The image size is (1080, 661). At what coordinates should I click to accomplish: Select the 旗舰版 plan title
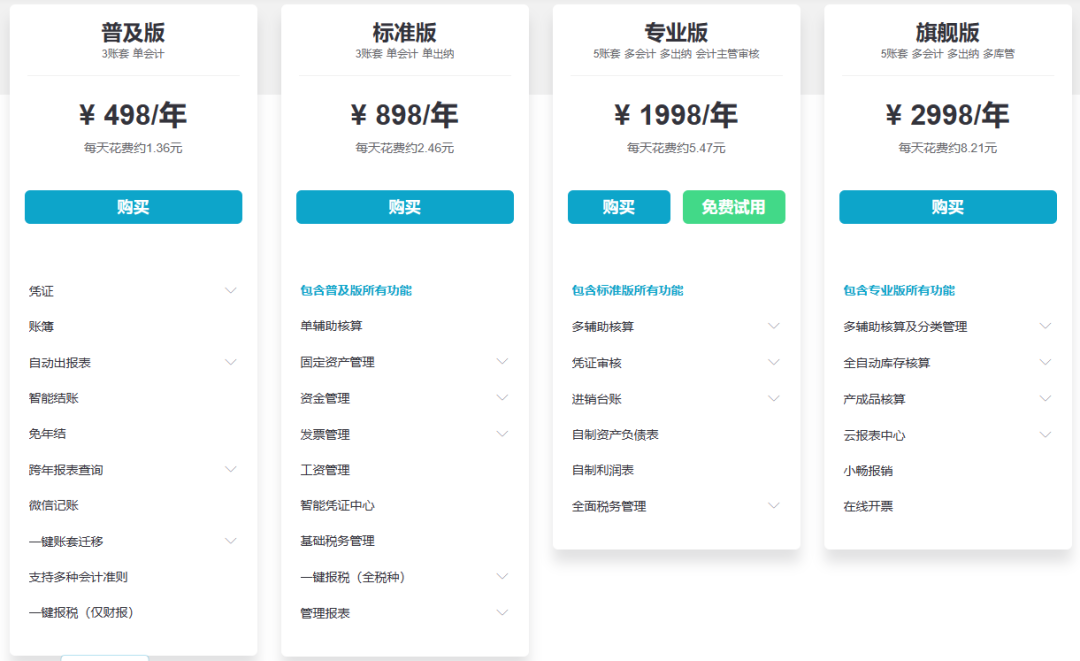pos(947,32)
